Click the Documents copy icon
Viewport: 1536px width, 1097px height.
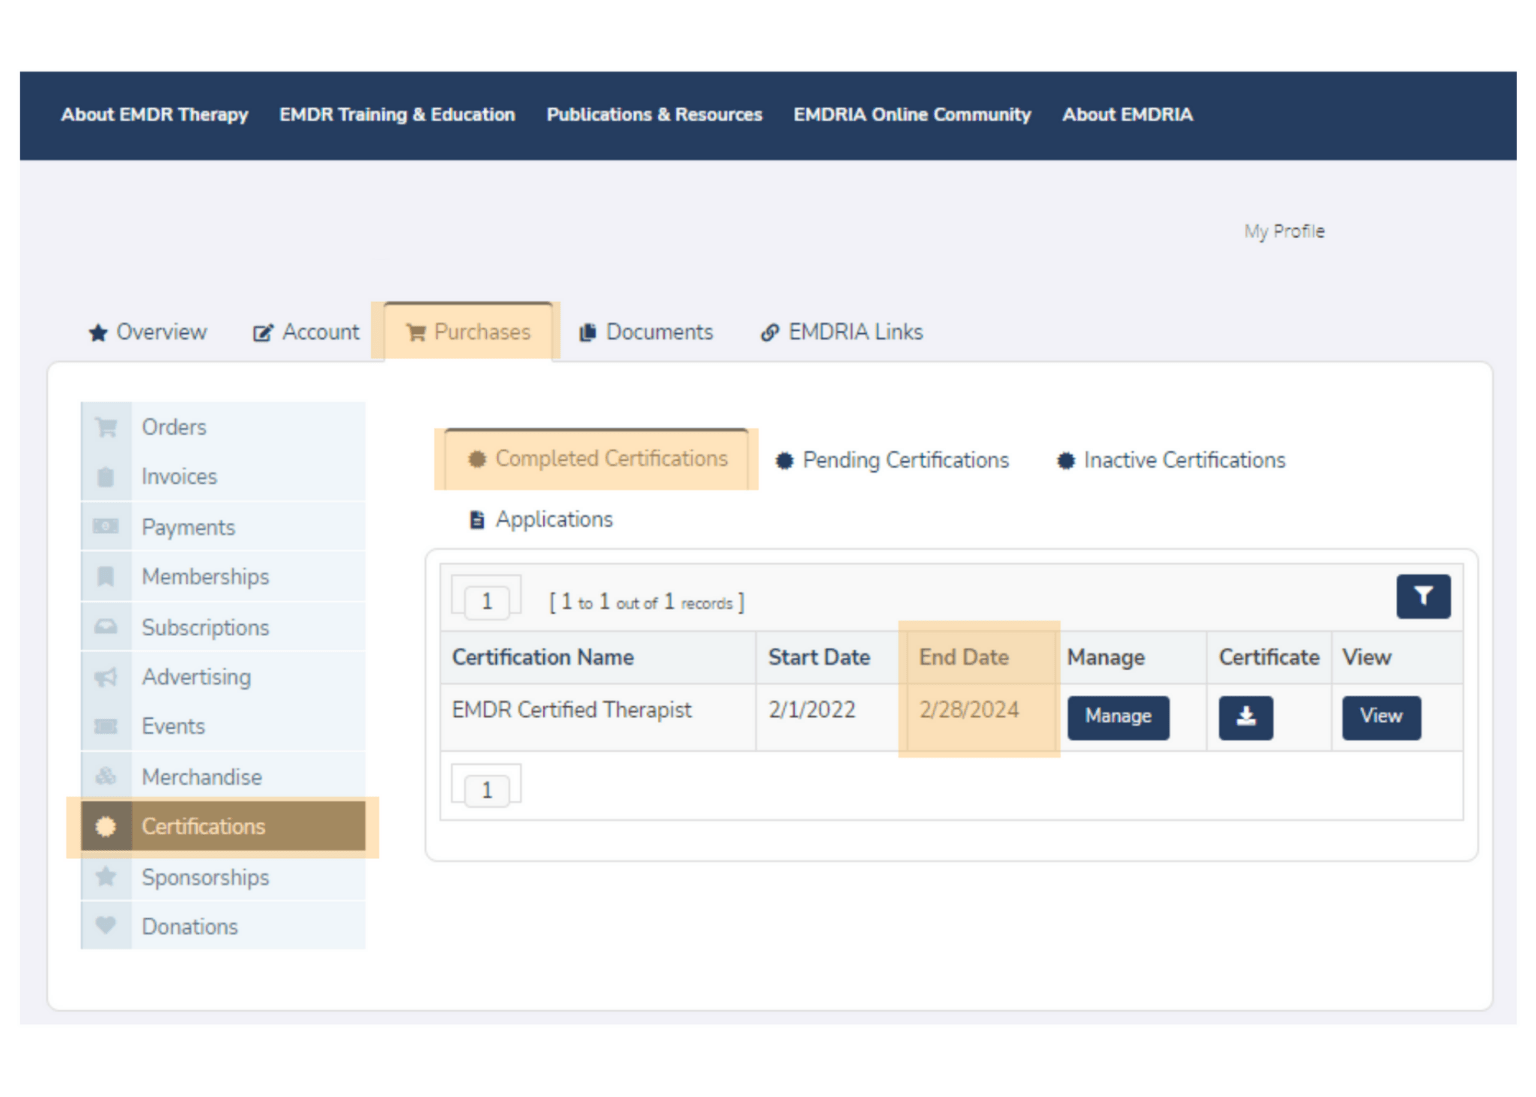click(x=588, y=333)
